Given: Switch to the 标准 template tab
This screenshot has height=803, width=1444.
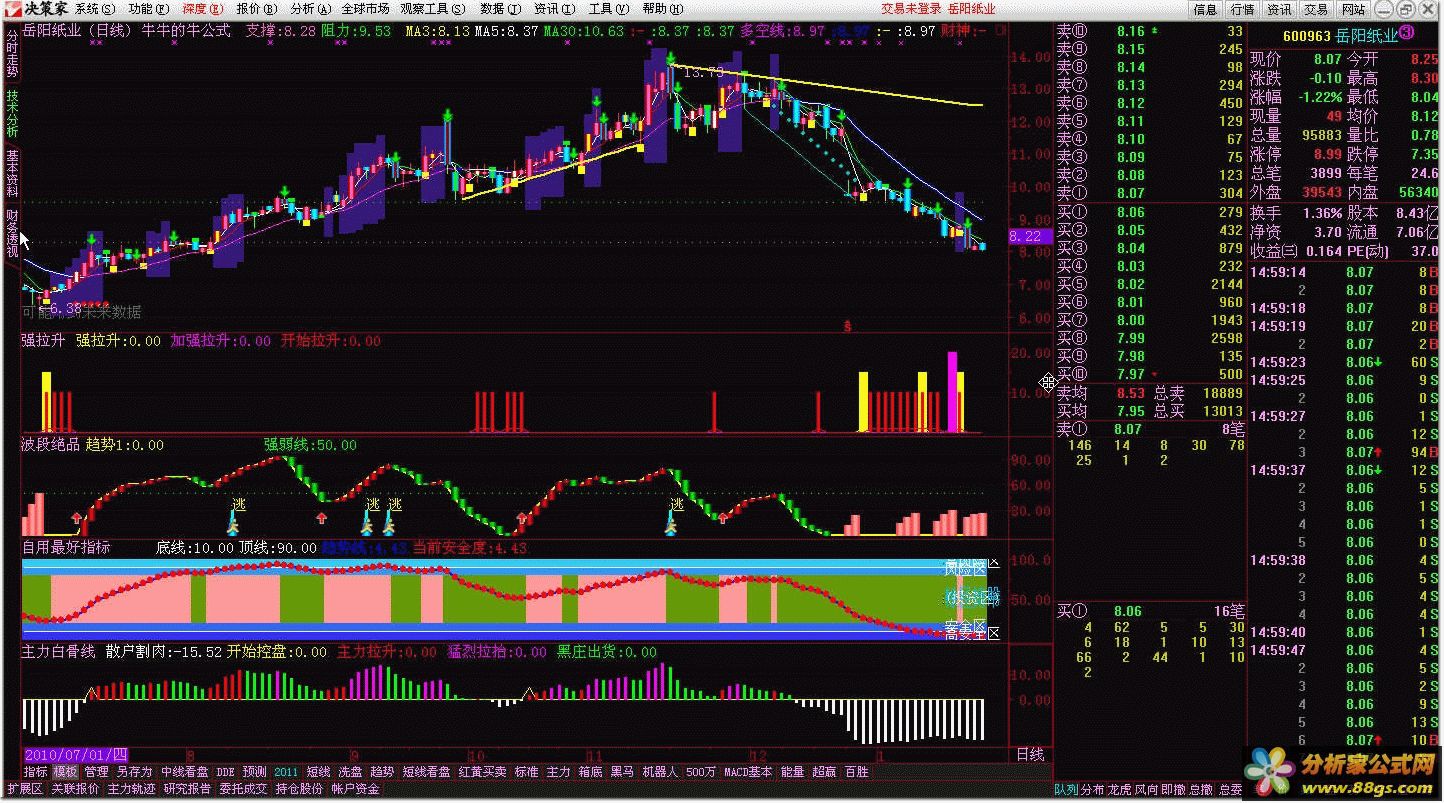Looking at the screenshot, I should [527, 772].
